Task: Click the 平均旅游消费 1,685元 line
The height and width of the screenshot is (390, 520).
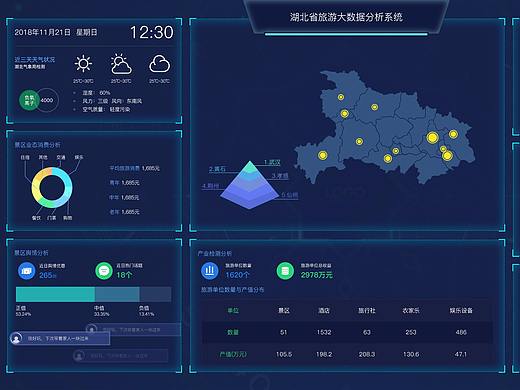Action: 135,168
